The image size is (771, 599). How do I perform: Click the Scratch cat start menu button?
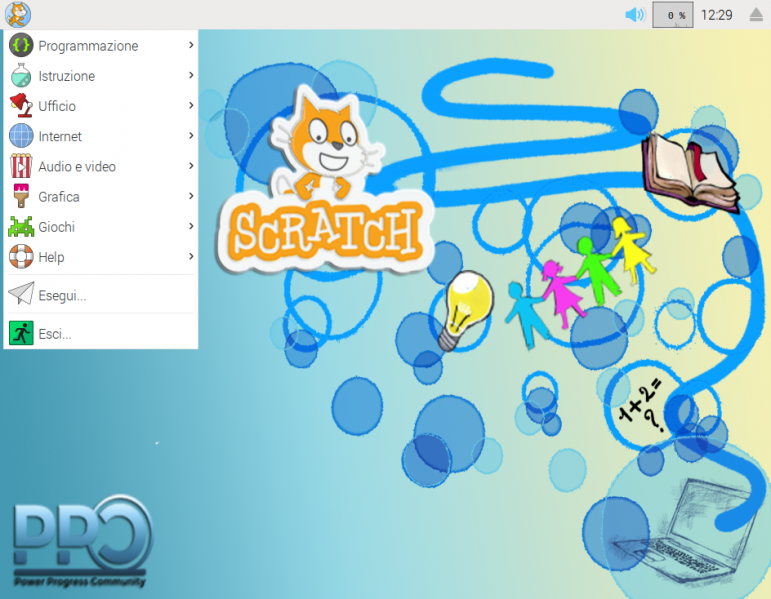coord(18,14)
